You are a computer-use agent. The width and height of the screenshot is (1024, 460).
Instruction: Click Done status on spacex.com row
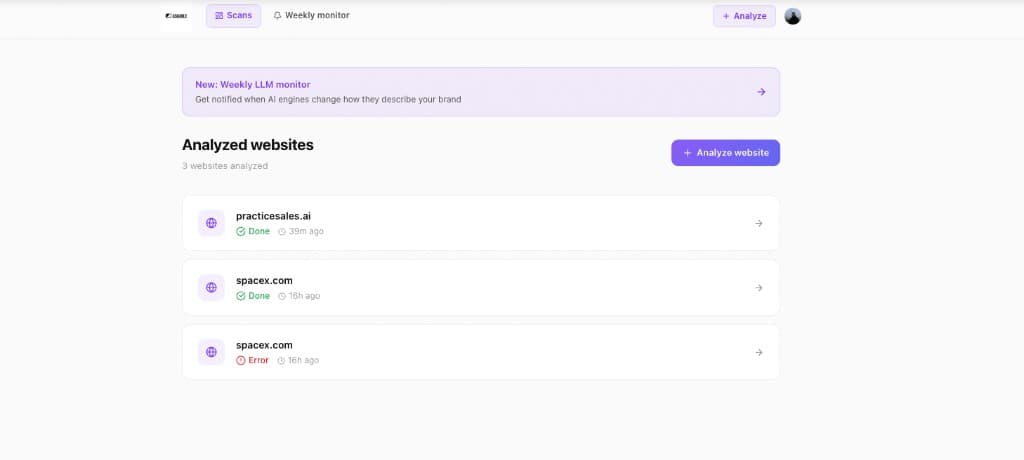[253, 296]
